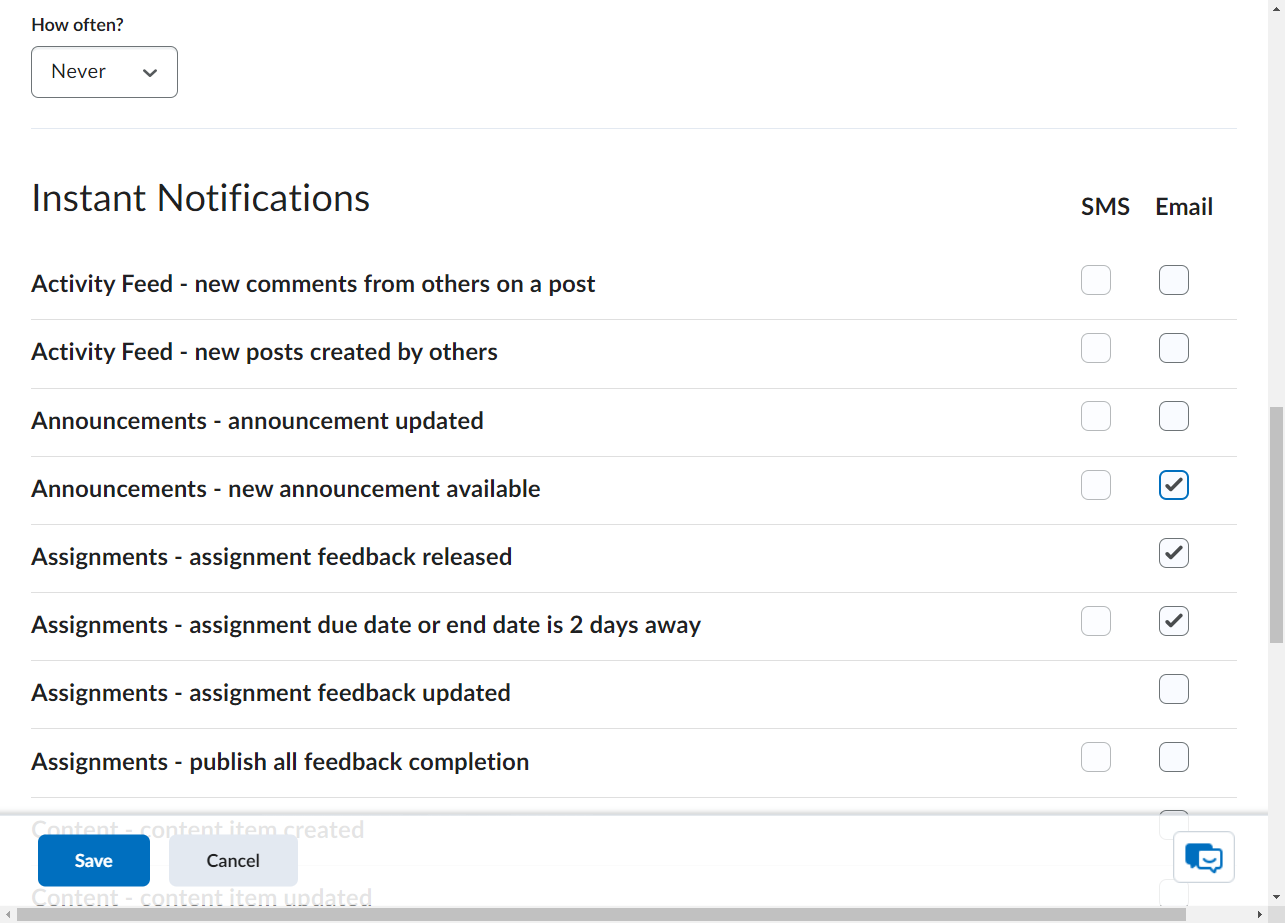Click the 'SMS' column header
This screenshot has height=923, width=1285.
coord(1105,207)
